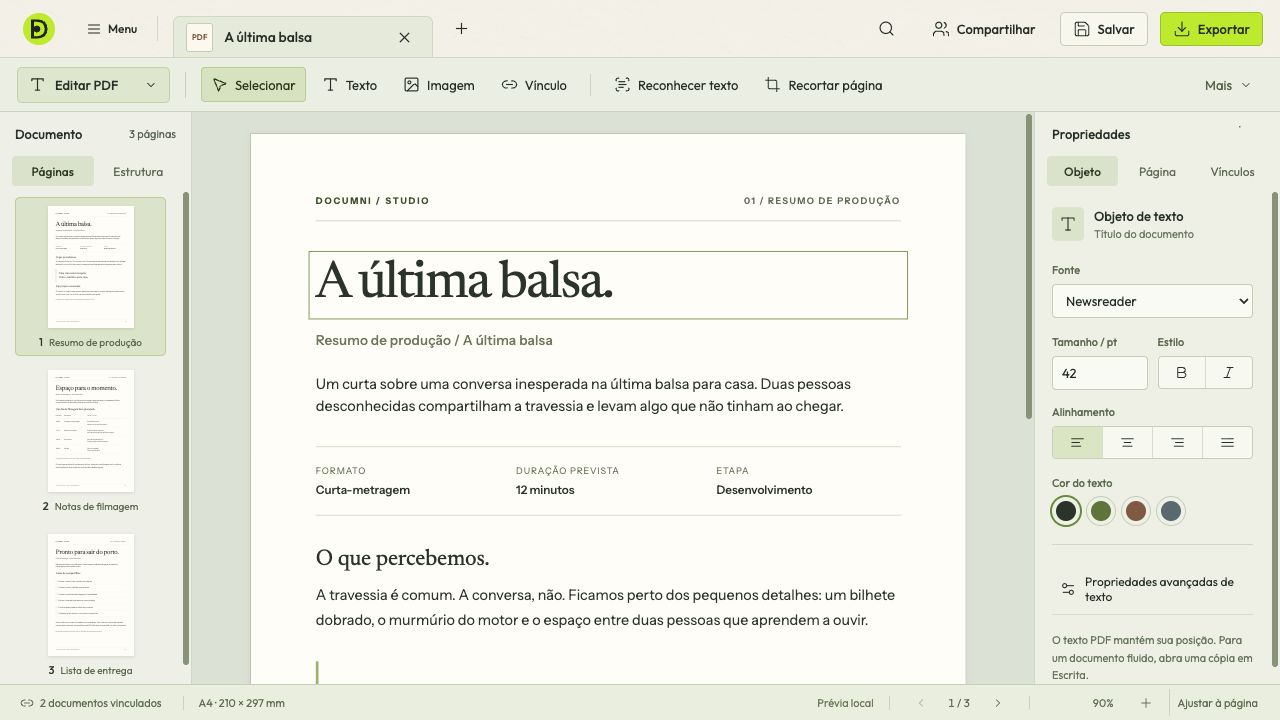Screen dimensions: 1280x720
Task: Toggle italic style for the title
Action: [x=1228, y=373]
